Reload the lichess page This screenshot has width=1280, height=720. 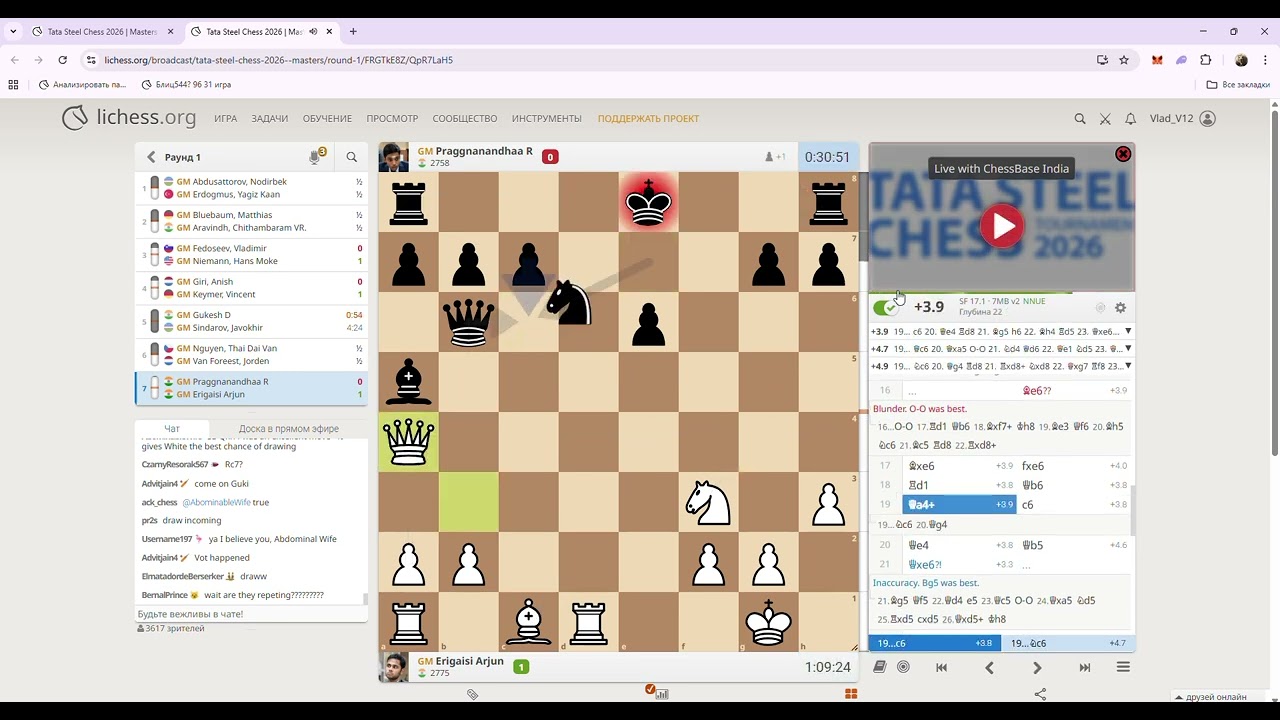tap(62, 60)
